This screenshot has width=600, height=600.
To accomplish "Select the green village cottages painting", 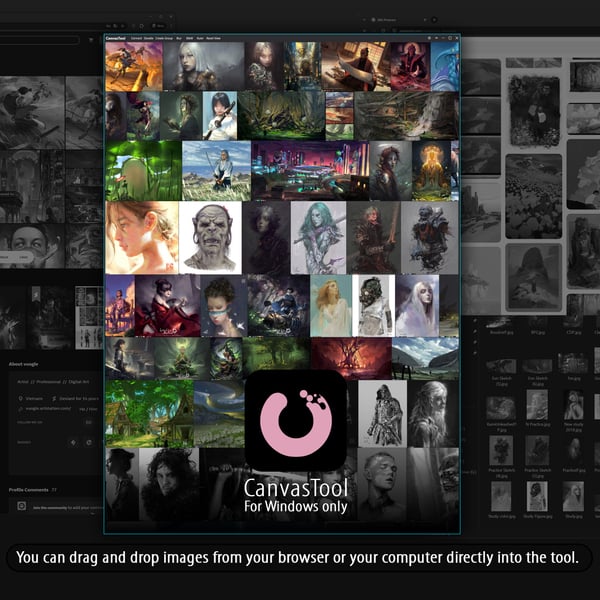I will pyautogui.click(x=150, y=414).
